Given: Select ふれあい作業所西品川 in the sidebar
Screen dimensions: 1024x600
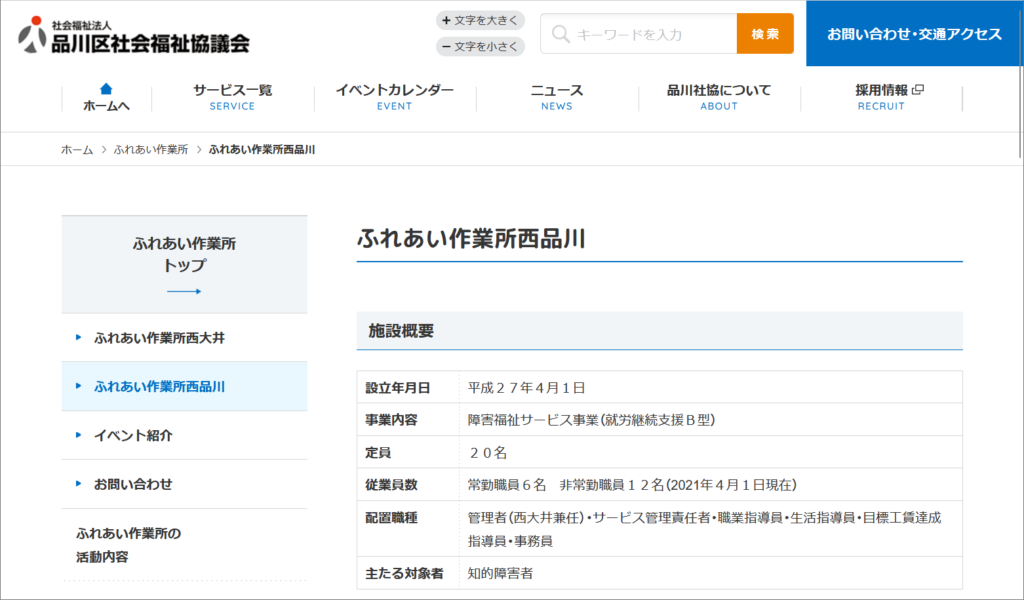Looking at the screenshot, I should 160,386.
